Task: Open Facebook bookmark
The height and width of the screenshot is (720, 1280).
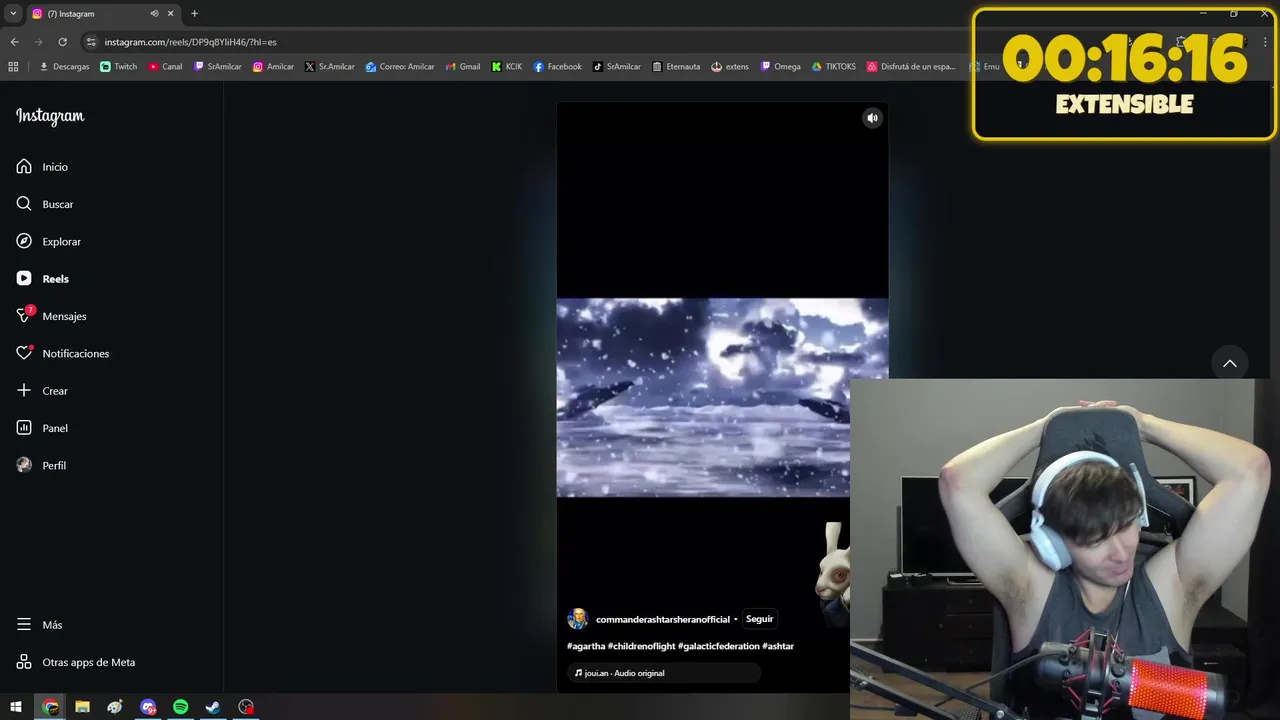Action: tap(557, 67)
